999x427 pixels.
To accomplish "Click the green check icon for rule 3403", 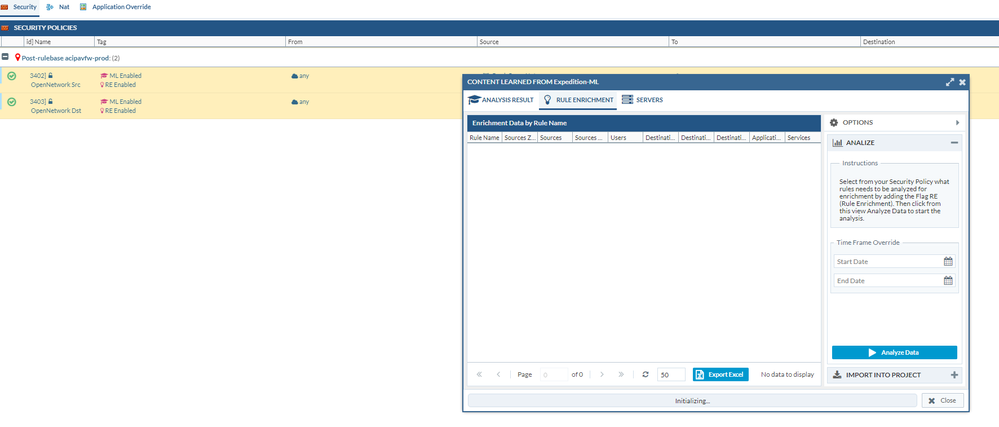I will (11, 101).
